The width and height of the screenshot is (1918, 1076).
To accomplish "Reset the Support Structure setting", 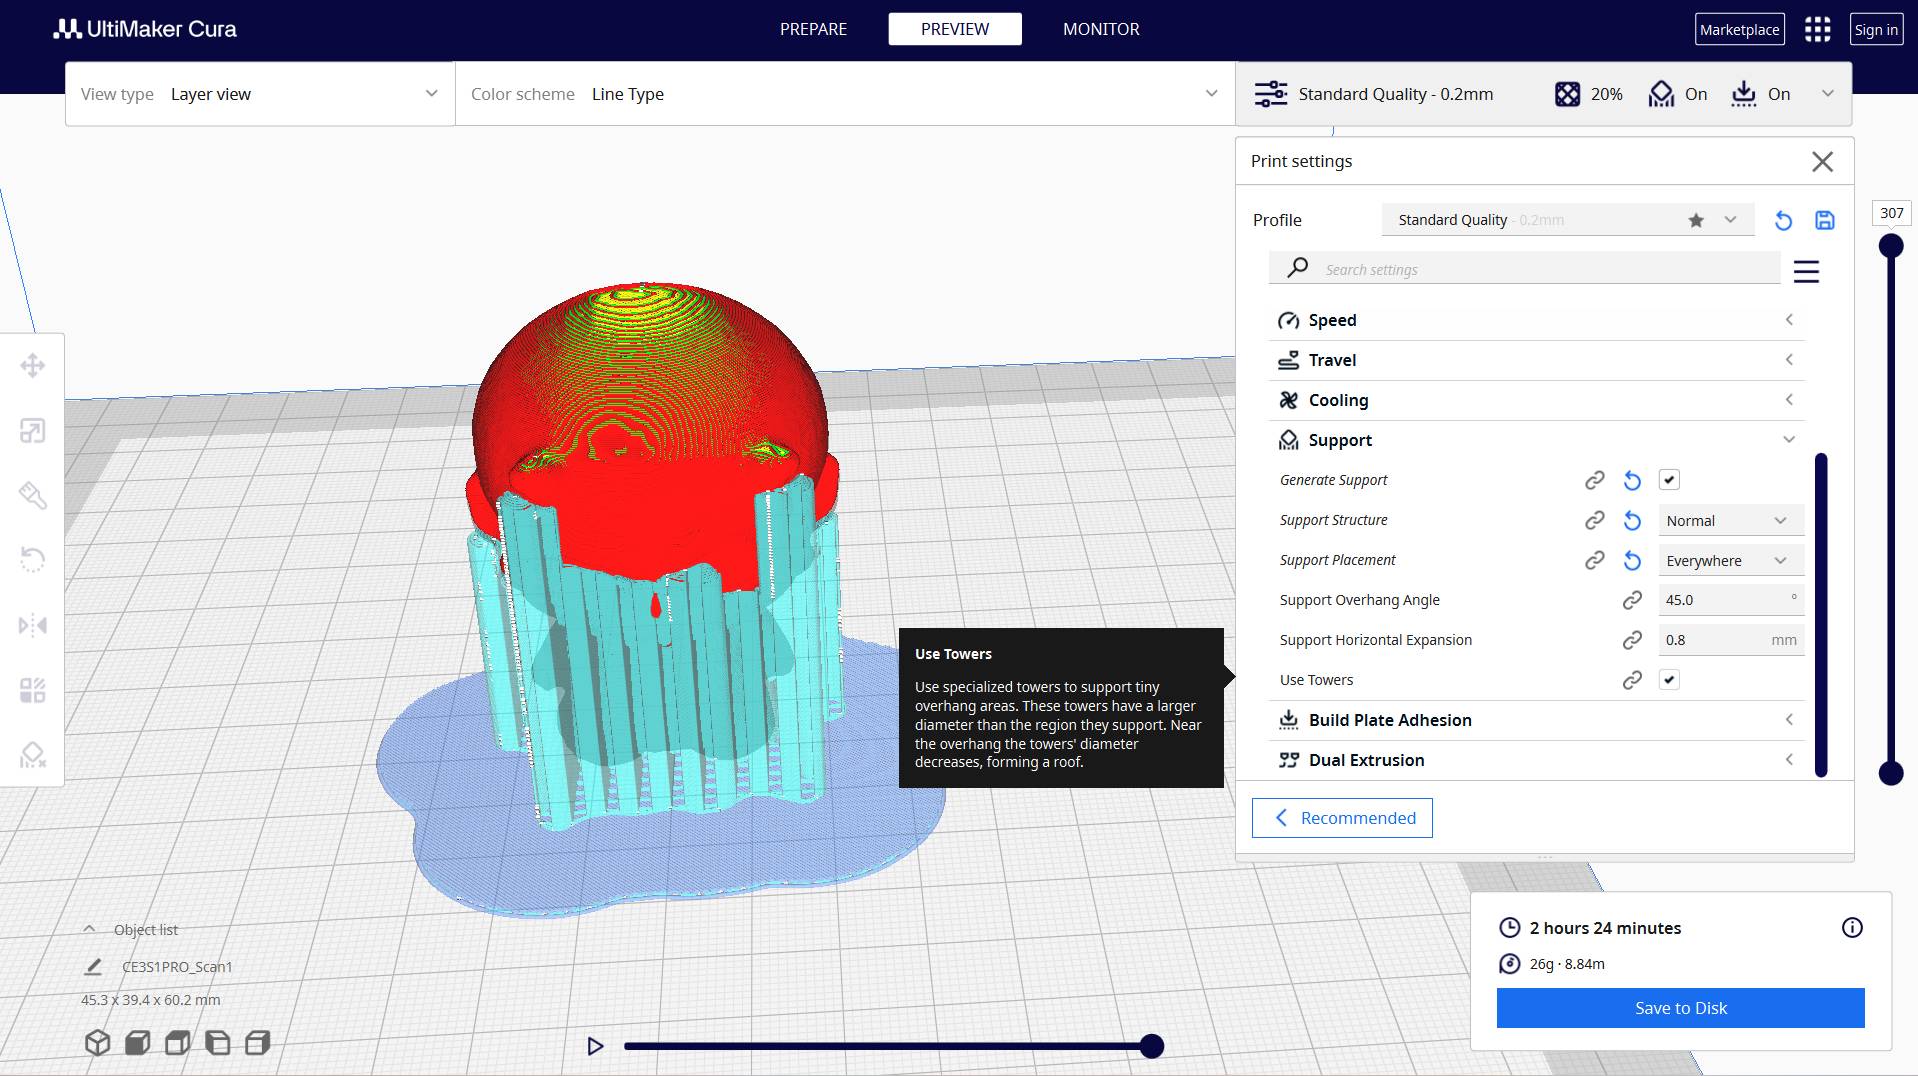I will (1632, 520).
